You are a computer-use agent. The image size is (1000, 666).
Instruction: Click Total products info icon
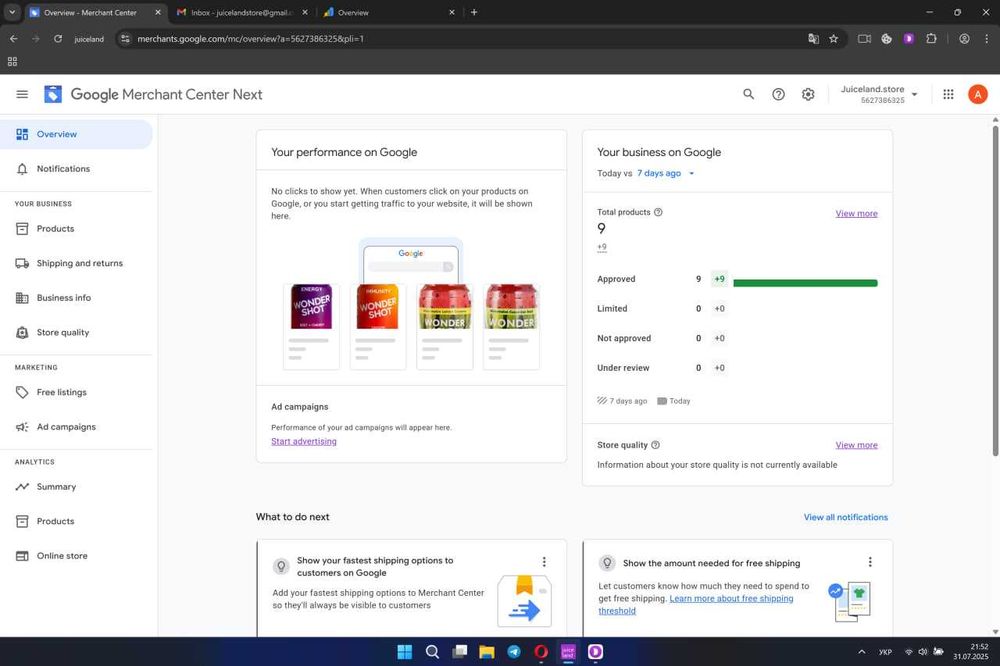tap(658, 212)
